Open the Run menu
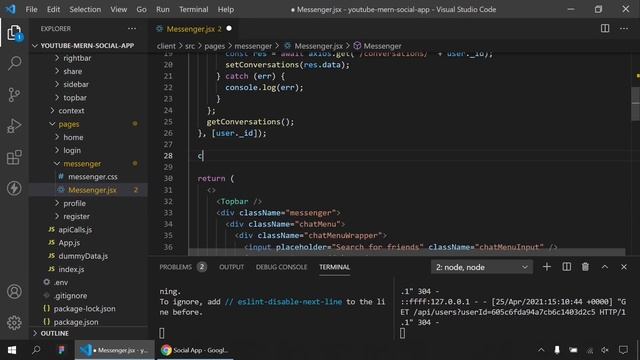Image resolution: width=640 pixels, height=360 pixels. [162, 9]
